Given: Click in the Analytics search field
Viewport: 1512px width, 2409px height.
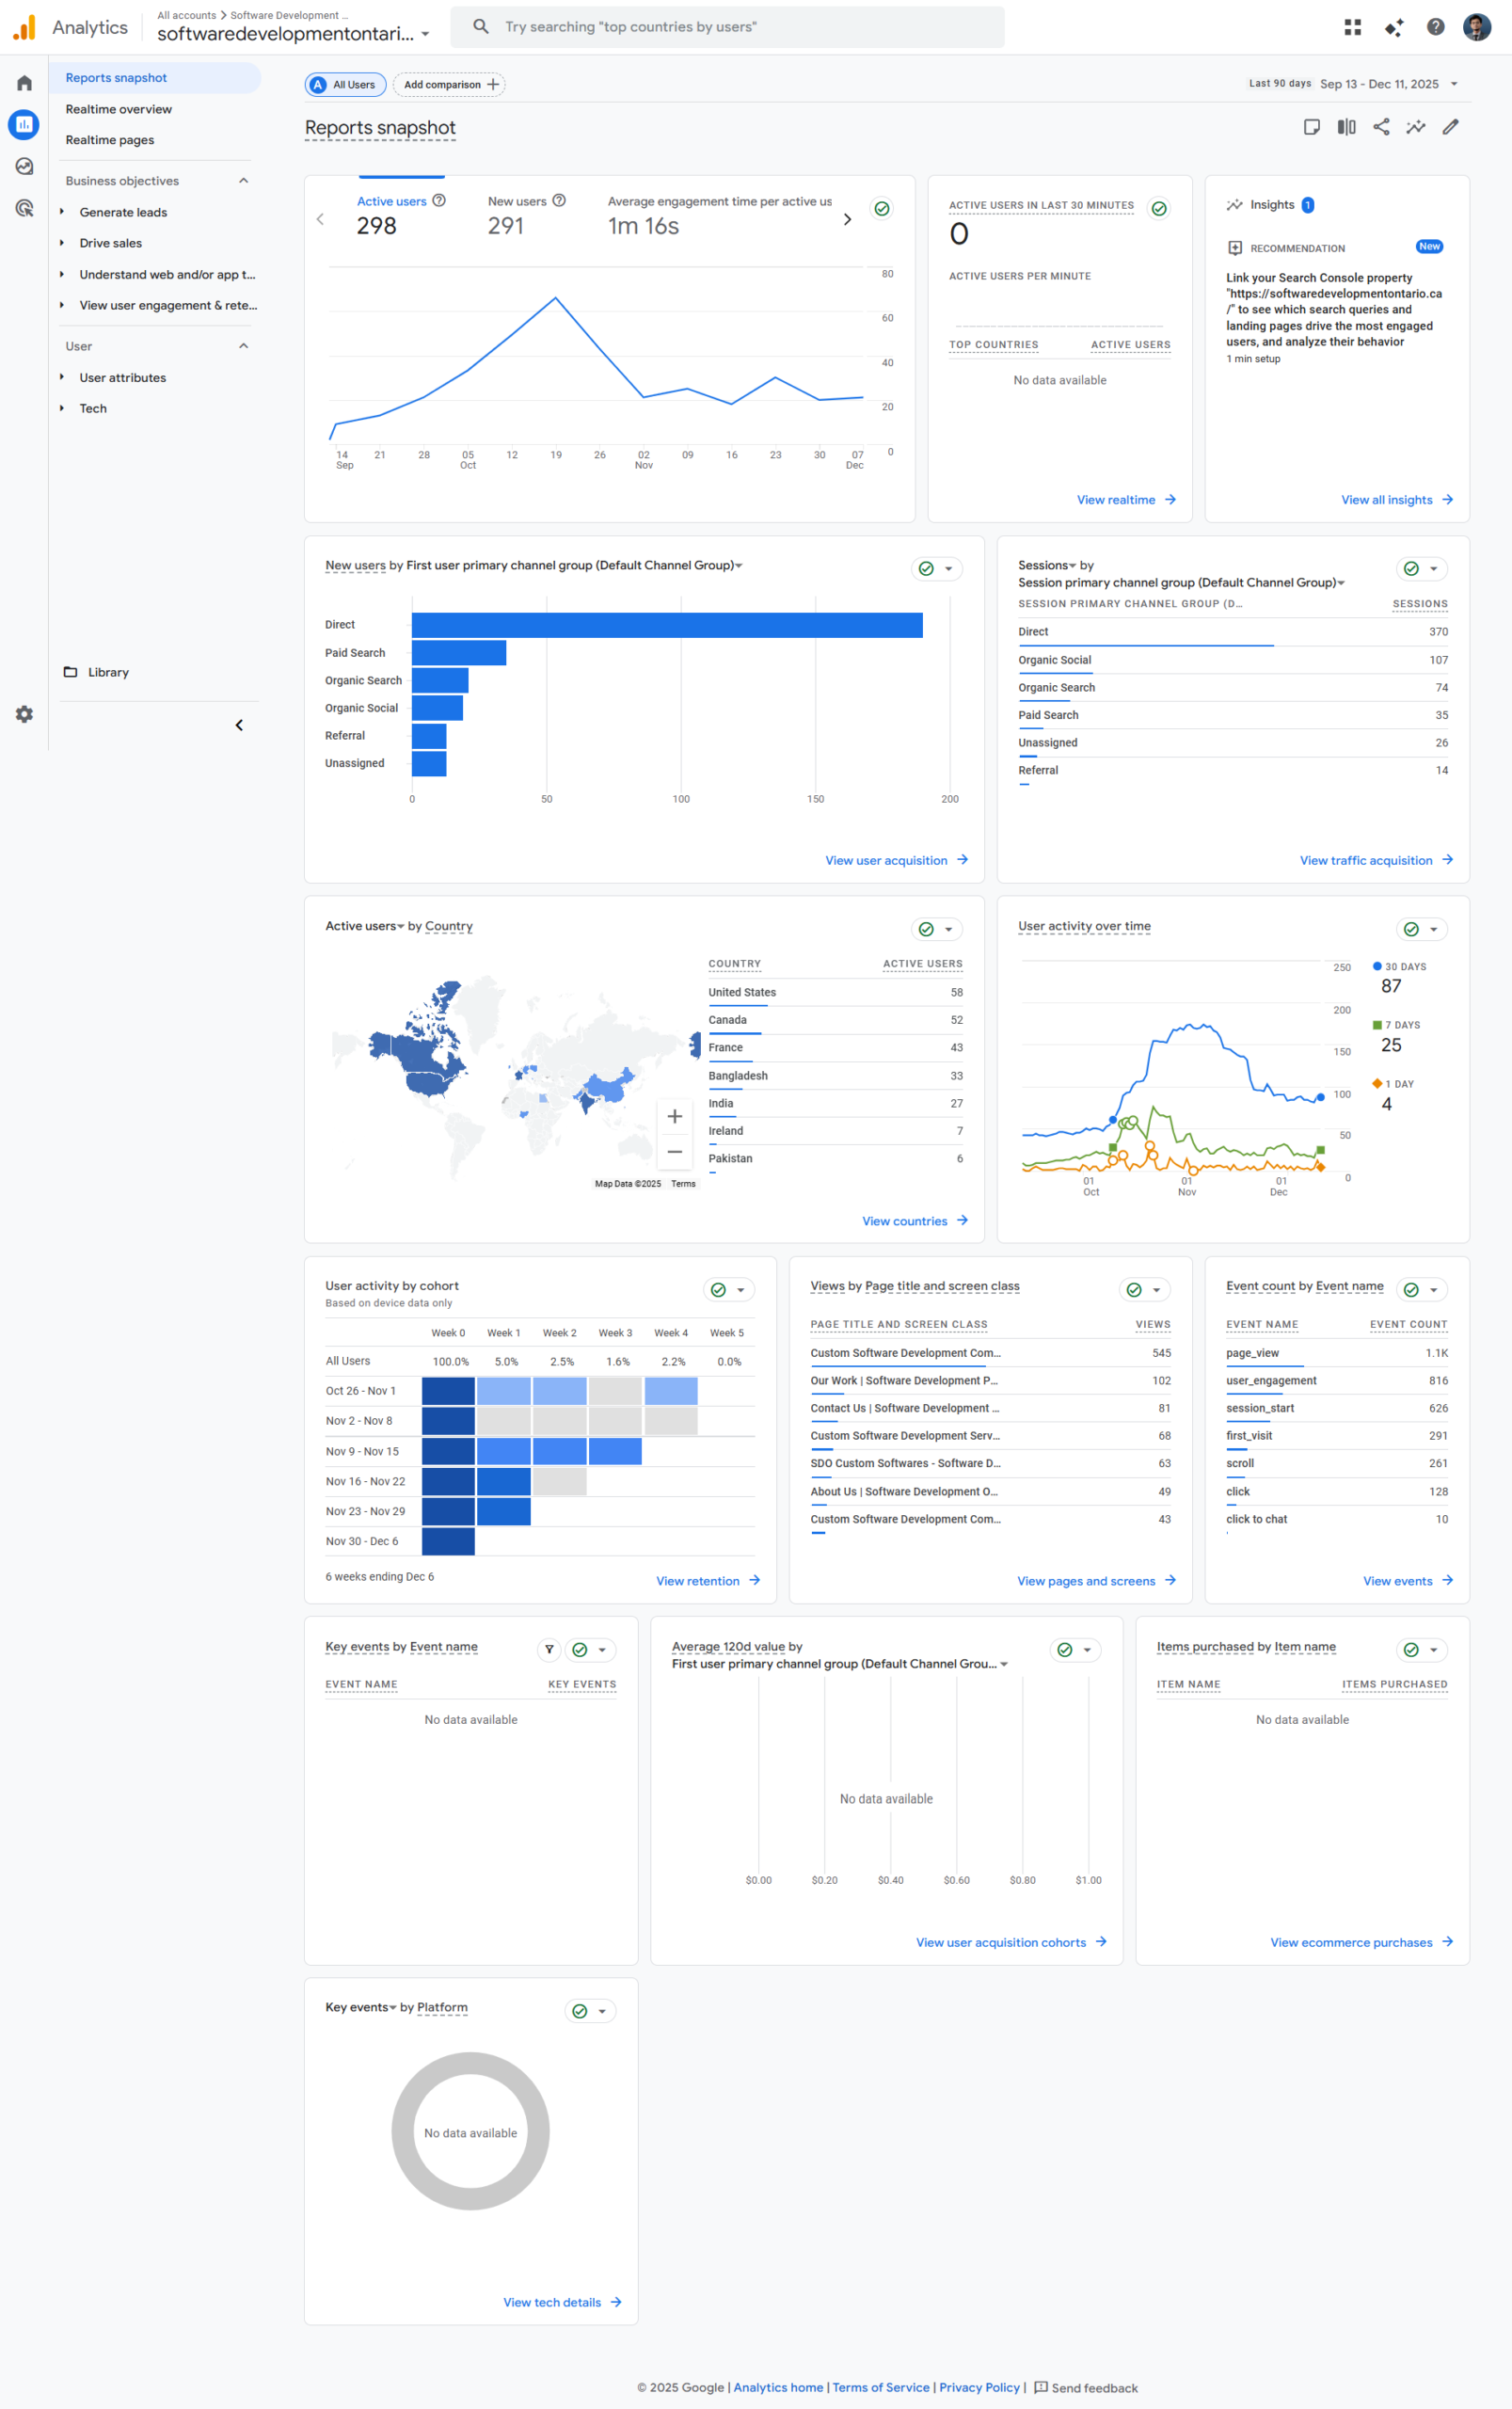Looking at the screenshot, I should click(740, 27).
